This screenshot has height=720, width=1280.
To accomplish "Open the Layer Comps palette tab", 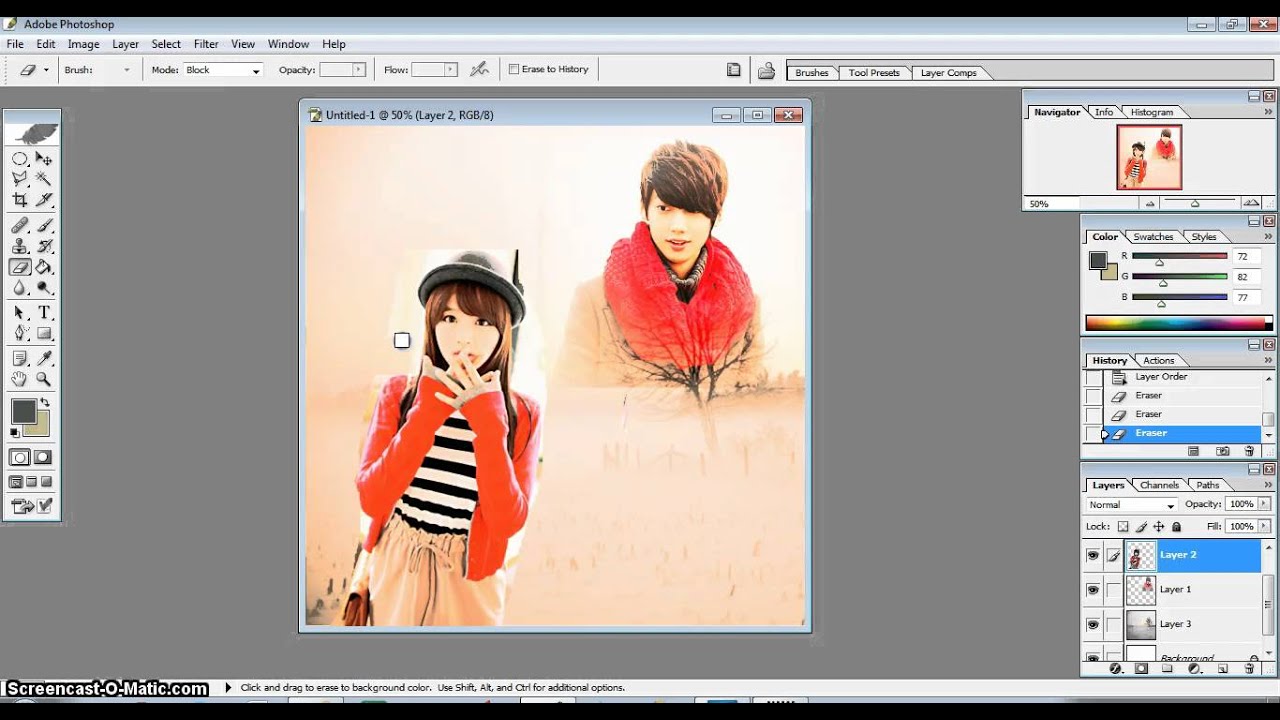I will click(x=948, y=73).
